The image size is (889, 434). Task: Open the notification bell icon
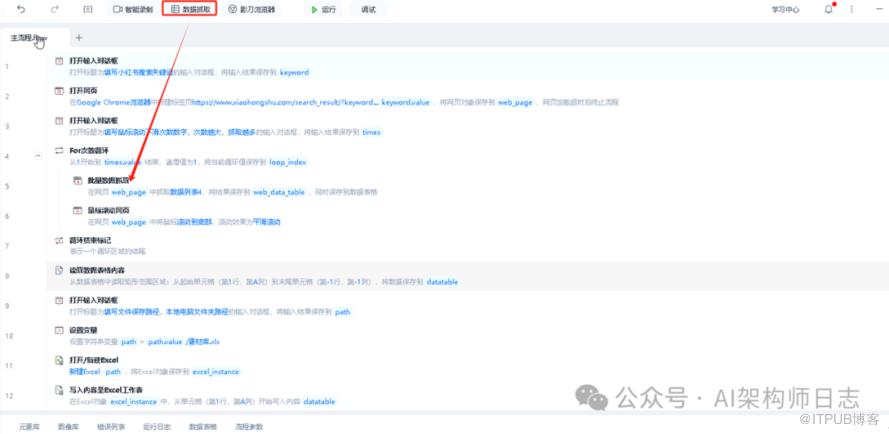[x=828, y=9]
